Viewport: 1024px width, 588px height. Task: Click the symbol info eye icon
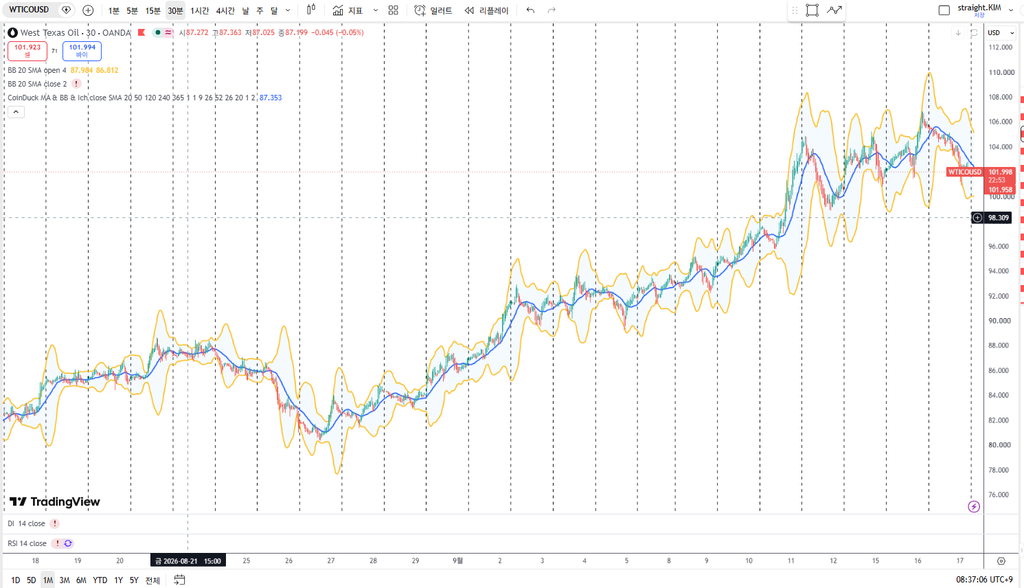pos(66,10)
